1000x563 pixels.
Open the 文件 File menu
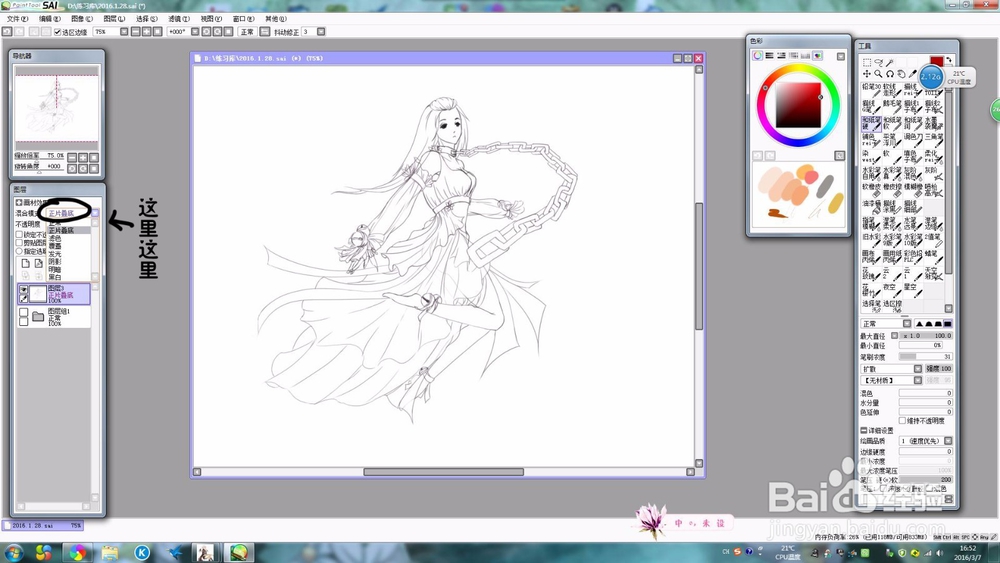point(17,18)
